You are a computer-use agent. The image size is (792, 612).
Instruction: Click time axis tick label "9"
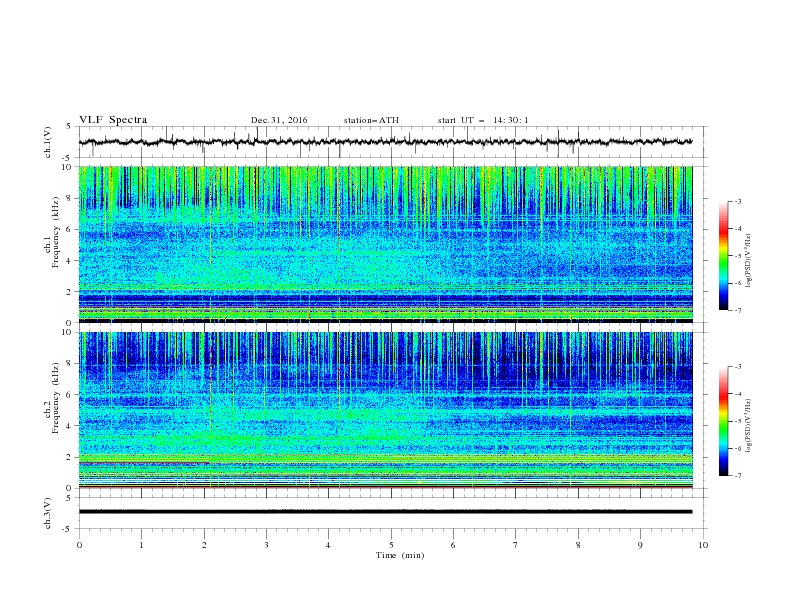640,545
